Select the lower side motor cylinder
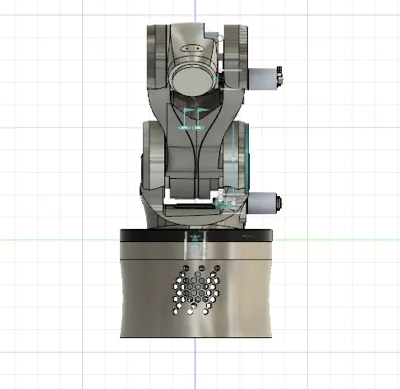400x389 pixels. click(262, 204)
